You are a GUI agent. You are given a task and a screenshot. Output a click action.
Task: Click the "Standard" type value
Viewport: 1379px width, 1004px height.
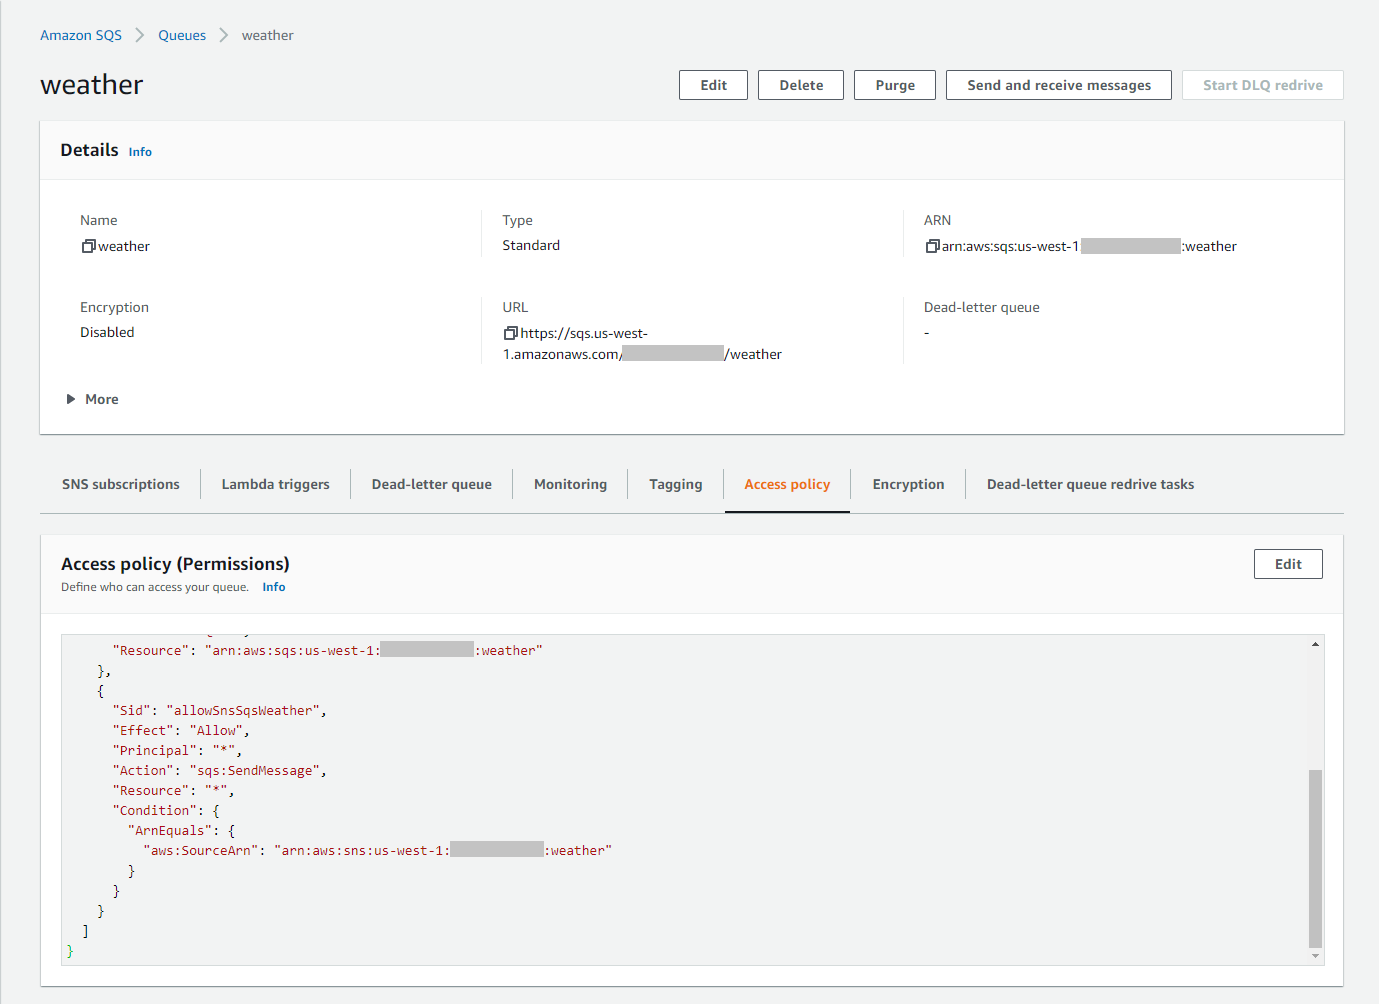531,245
